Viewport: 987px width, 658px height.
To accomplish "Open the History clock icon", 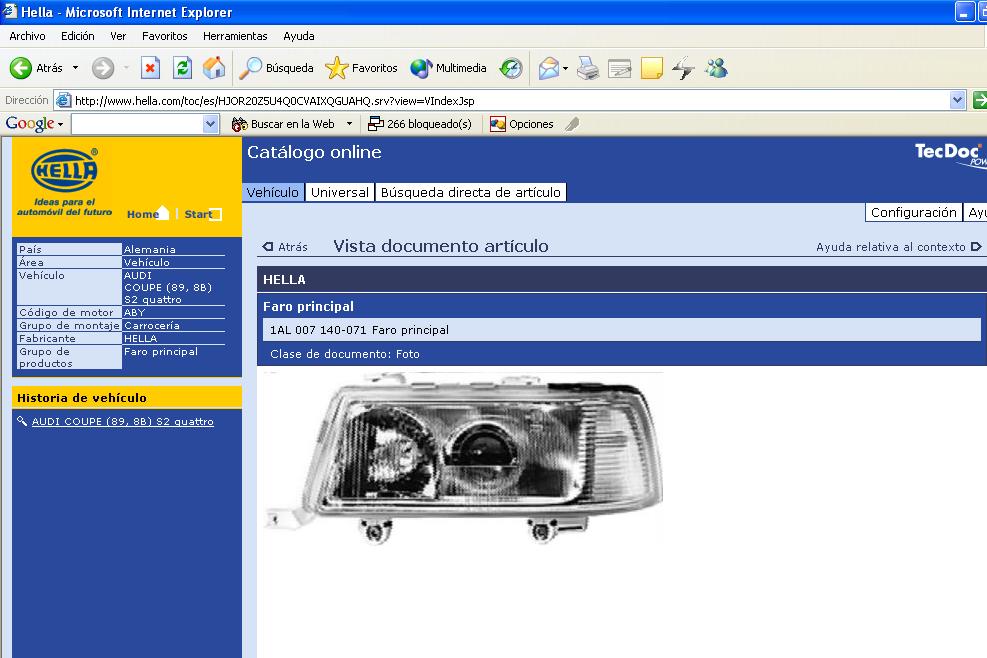I will pos(510,68).
